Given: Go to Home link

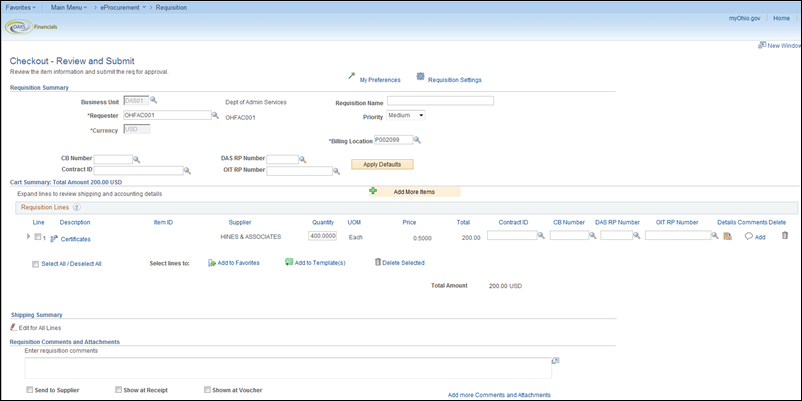Looking at the screenshot, I should coord(781,18).
